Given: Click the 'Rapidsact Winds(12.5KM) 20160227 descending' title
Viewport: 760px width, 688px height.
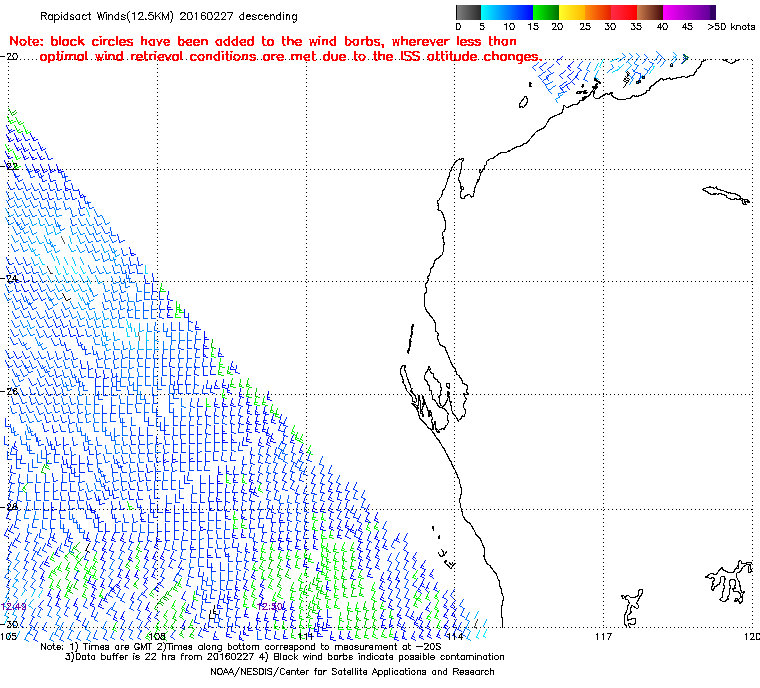Looking at the screenshot, I should click(x=169, y=16).
